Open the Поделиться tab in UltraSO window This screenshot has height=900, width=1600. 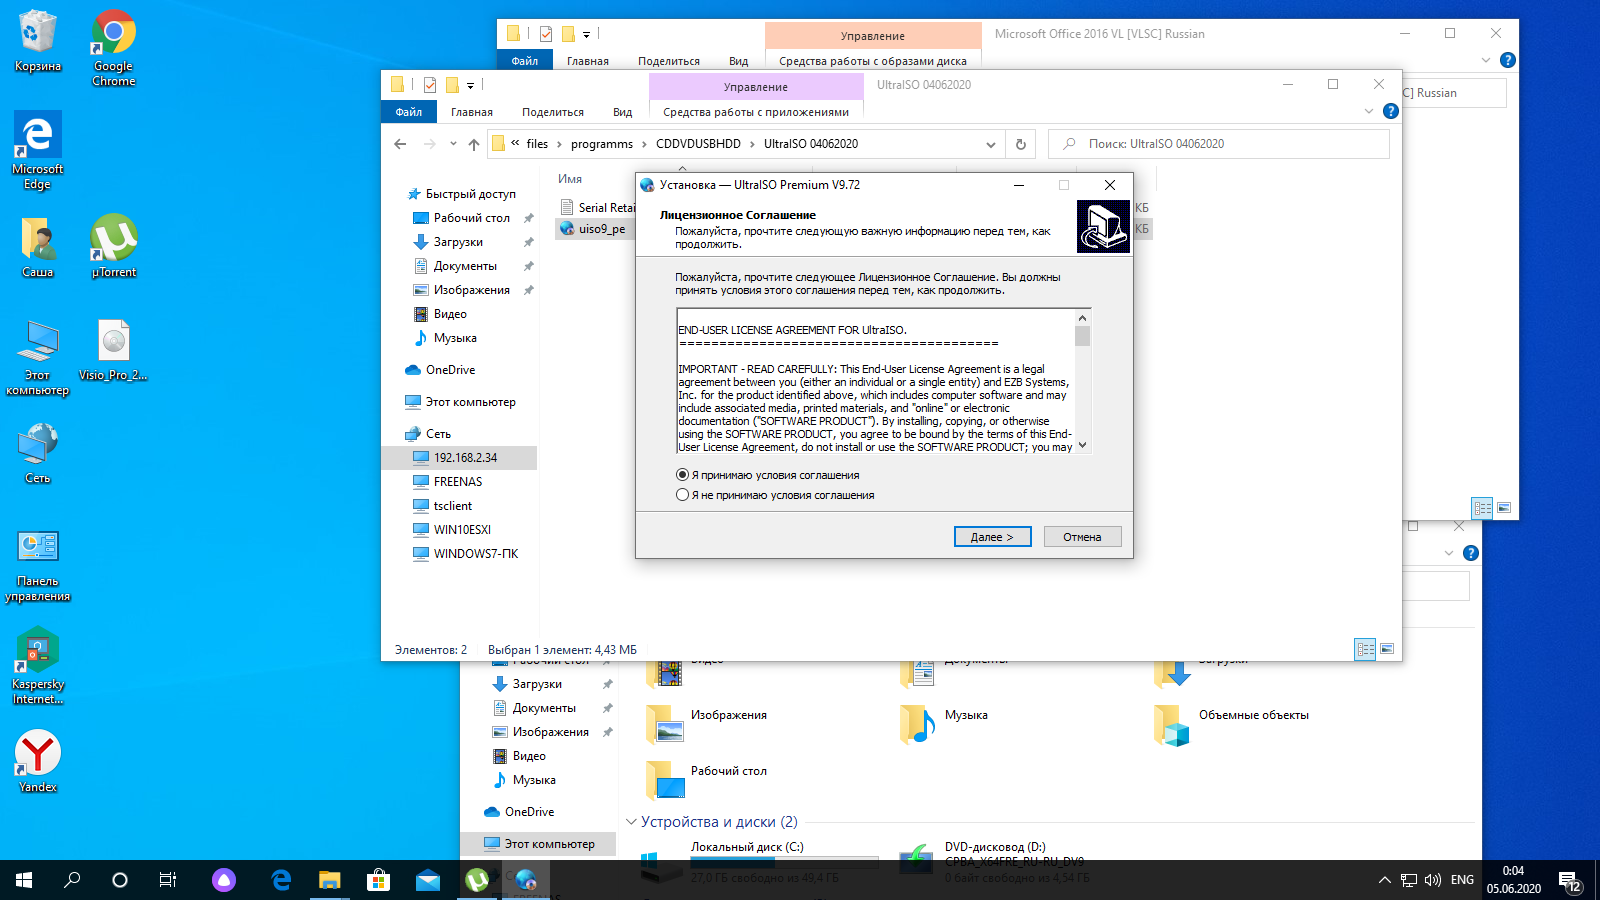(553, 112)
